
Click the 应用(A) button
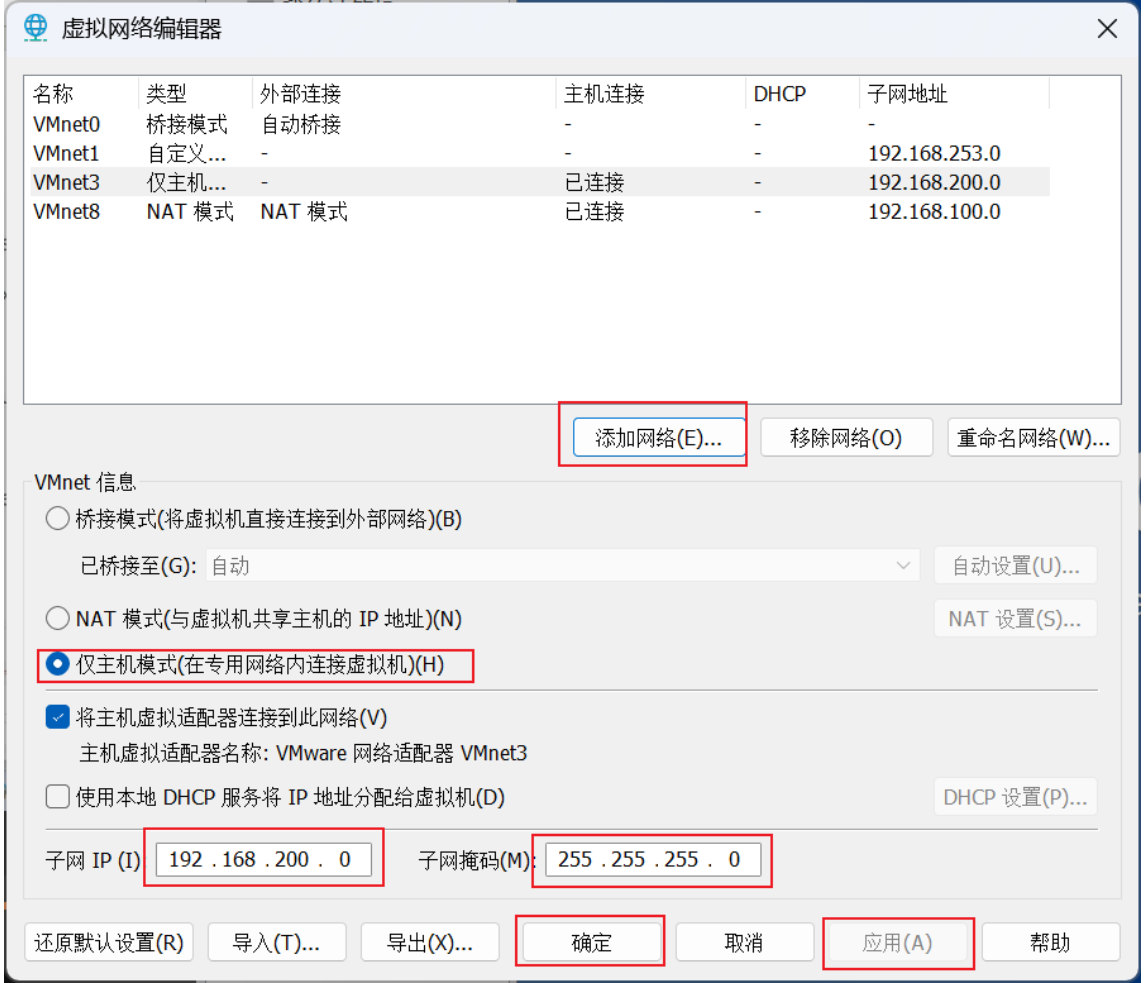[898, 942]
